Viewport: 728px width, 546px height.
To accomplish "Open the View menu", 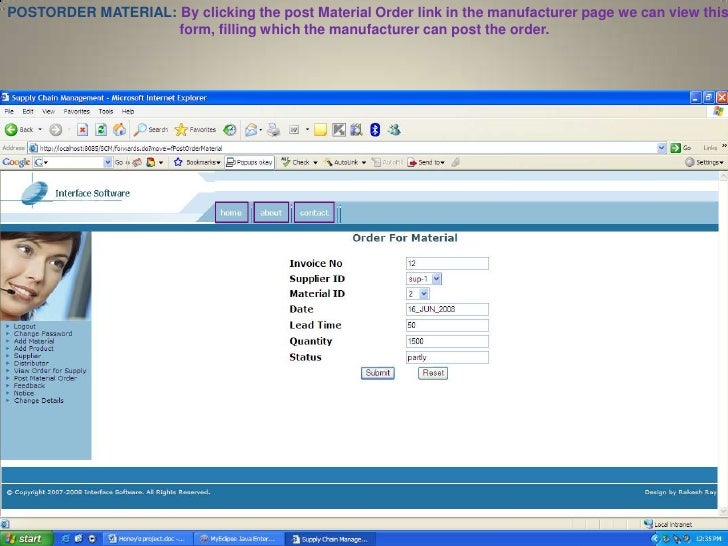I will pos(48,111).
